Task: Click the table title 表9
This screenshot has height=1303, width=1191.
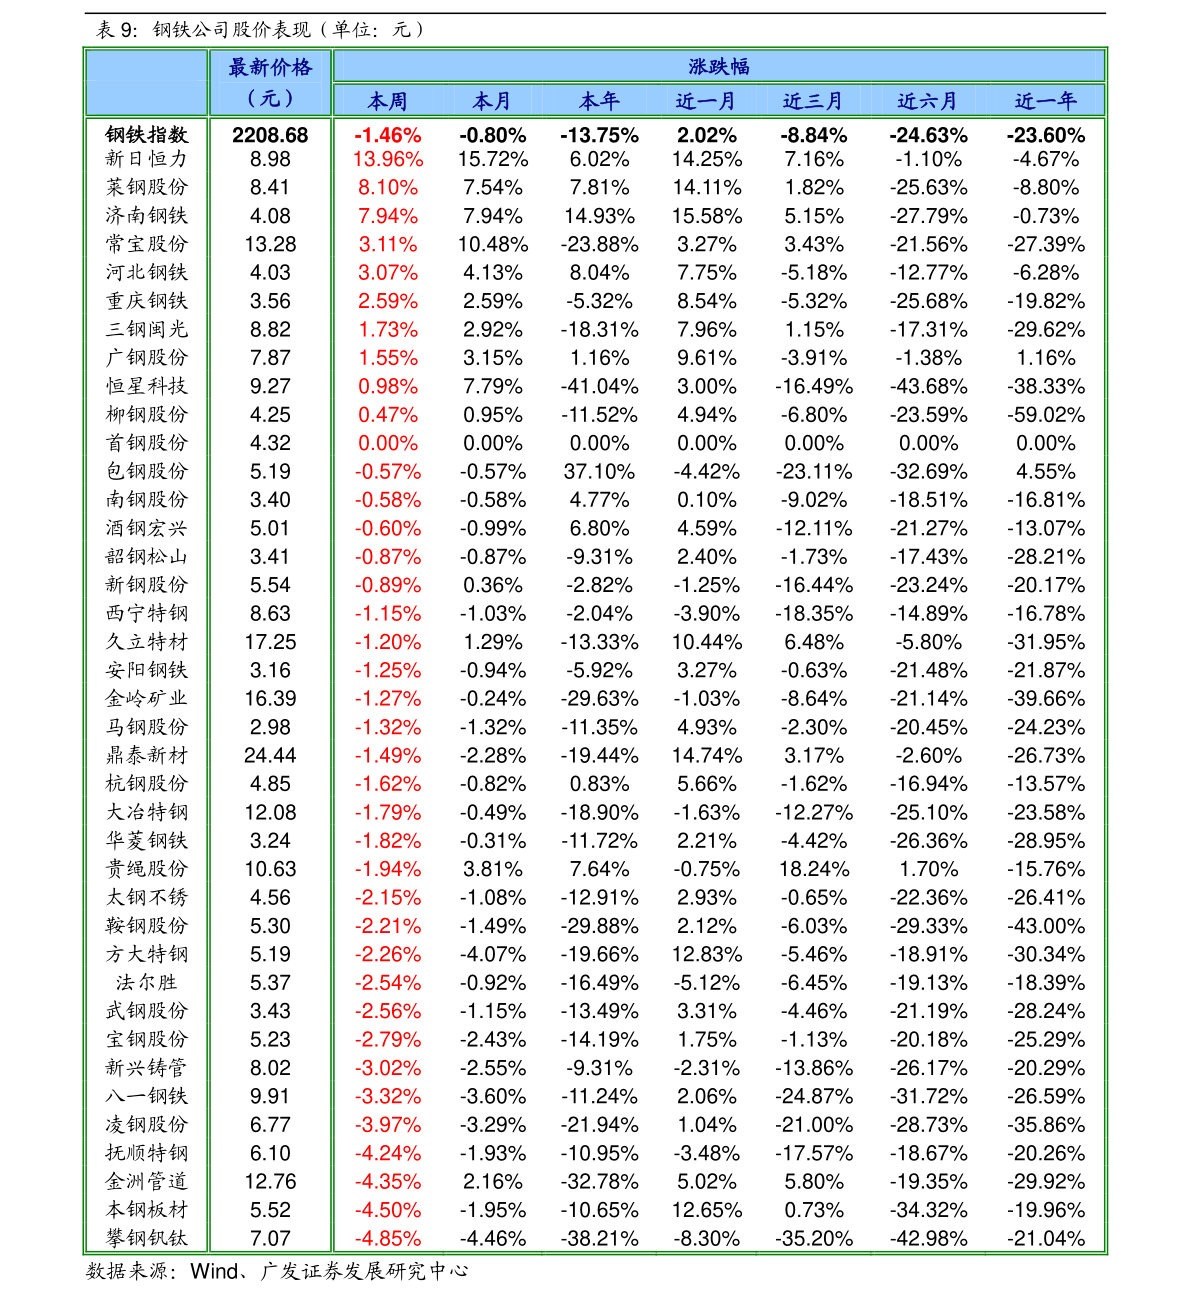Action: (262, 29)
